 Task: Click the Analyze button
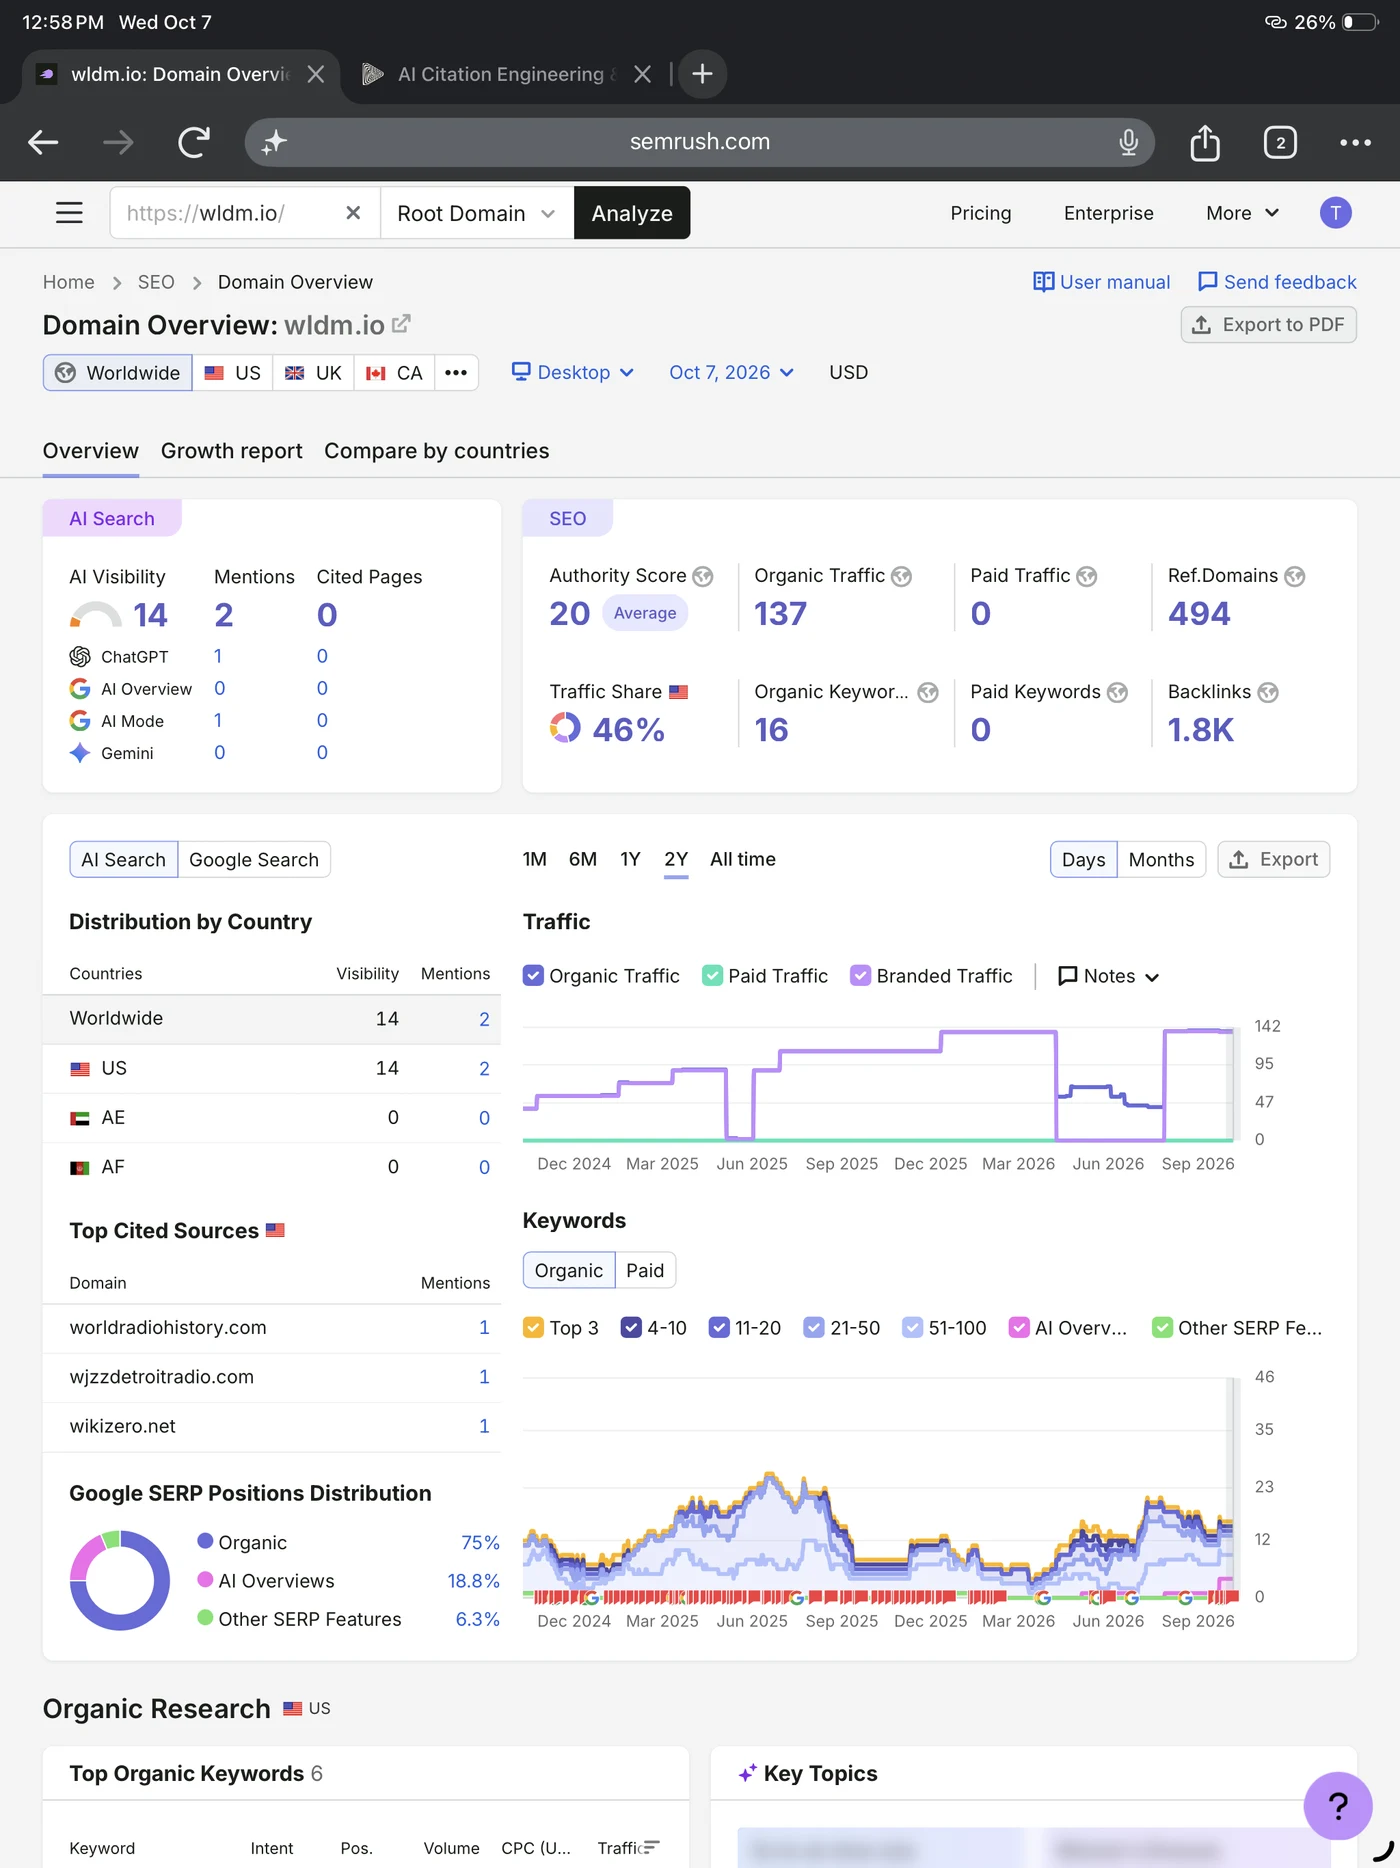coord(632,213)
